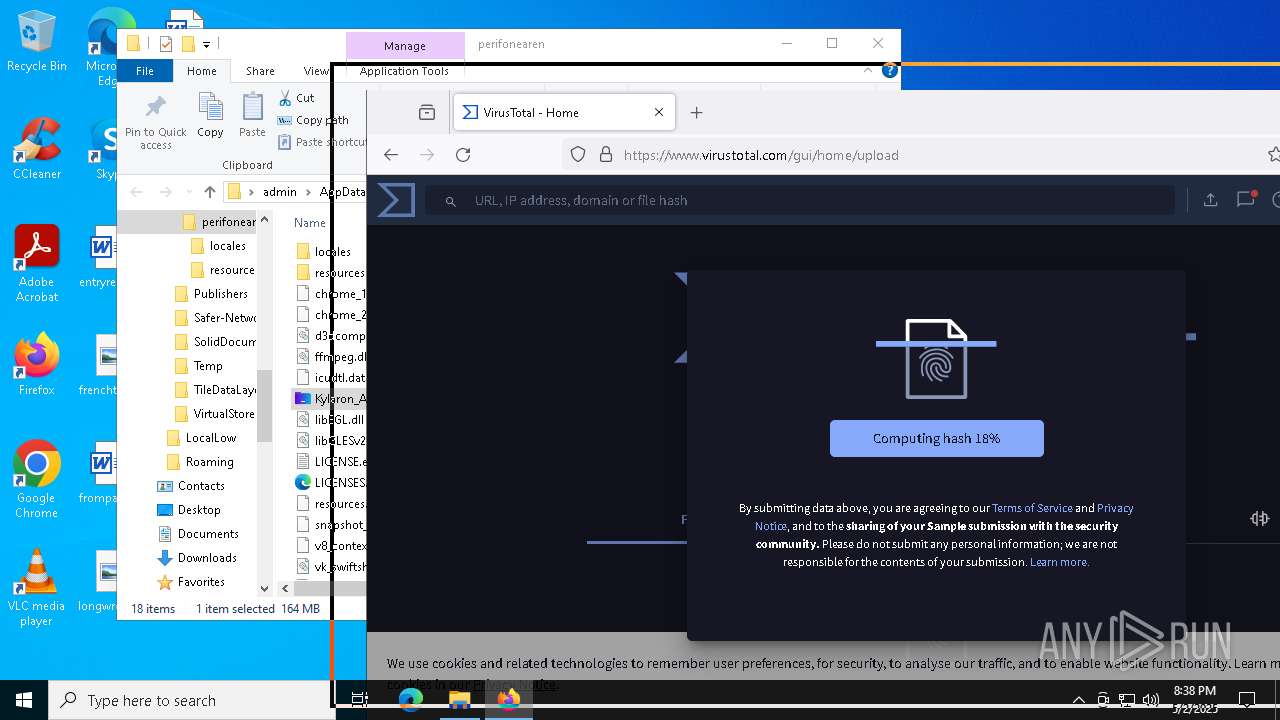Click the Paste ribbon button in Explorer

pos(252,115)
